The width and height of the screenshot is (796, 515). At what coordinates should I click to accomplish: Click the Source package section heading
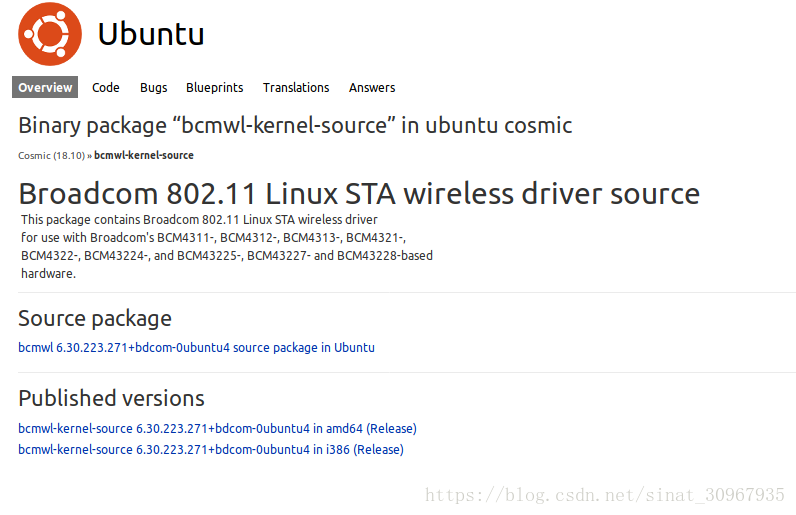[95, 318]
